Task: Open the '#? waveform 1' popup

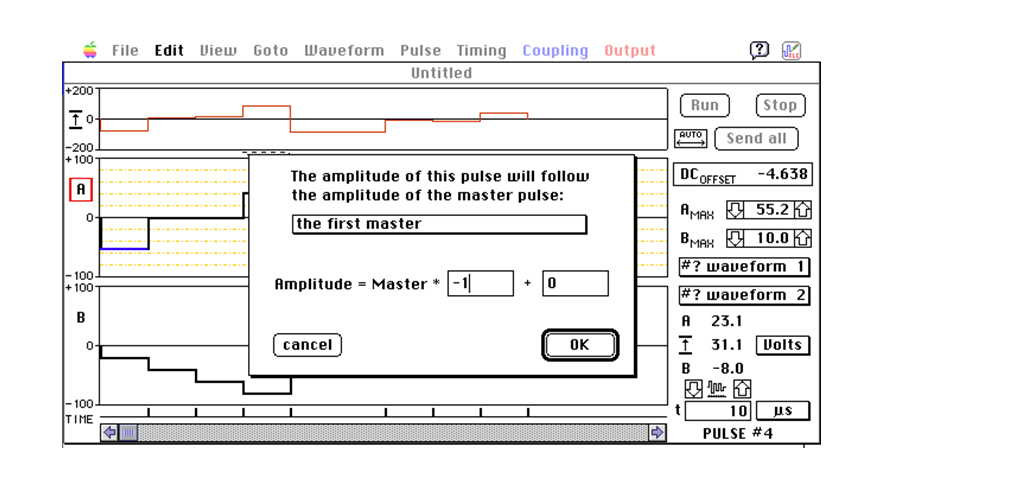Action: tap(744, 267)
